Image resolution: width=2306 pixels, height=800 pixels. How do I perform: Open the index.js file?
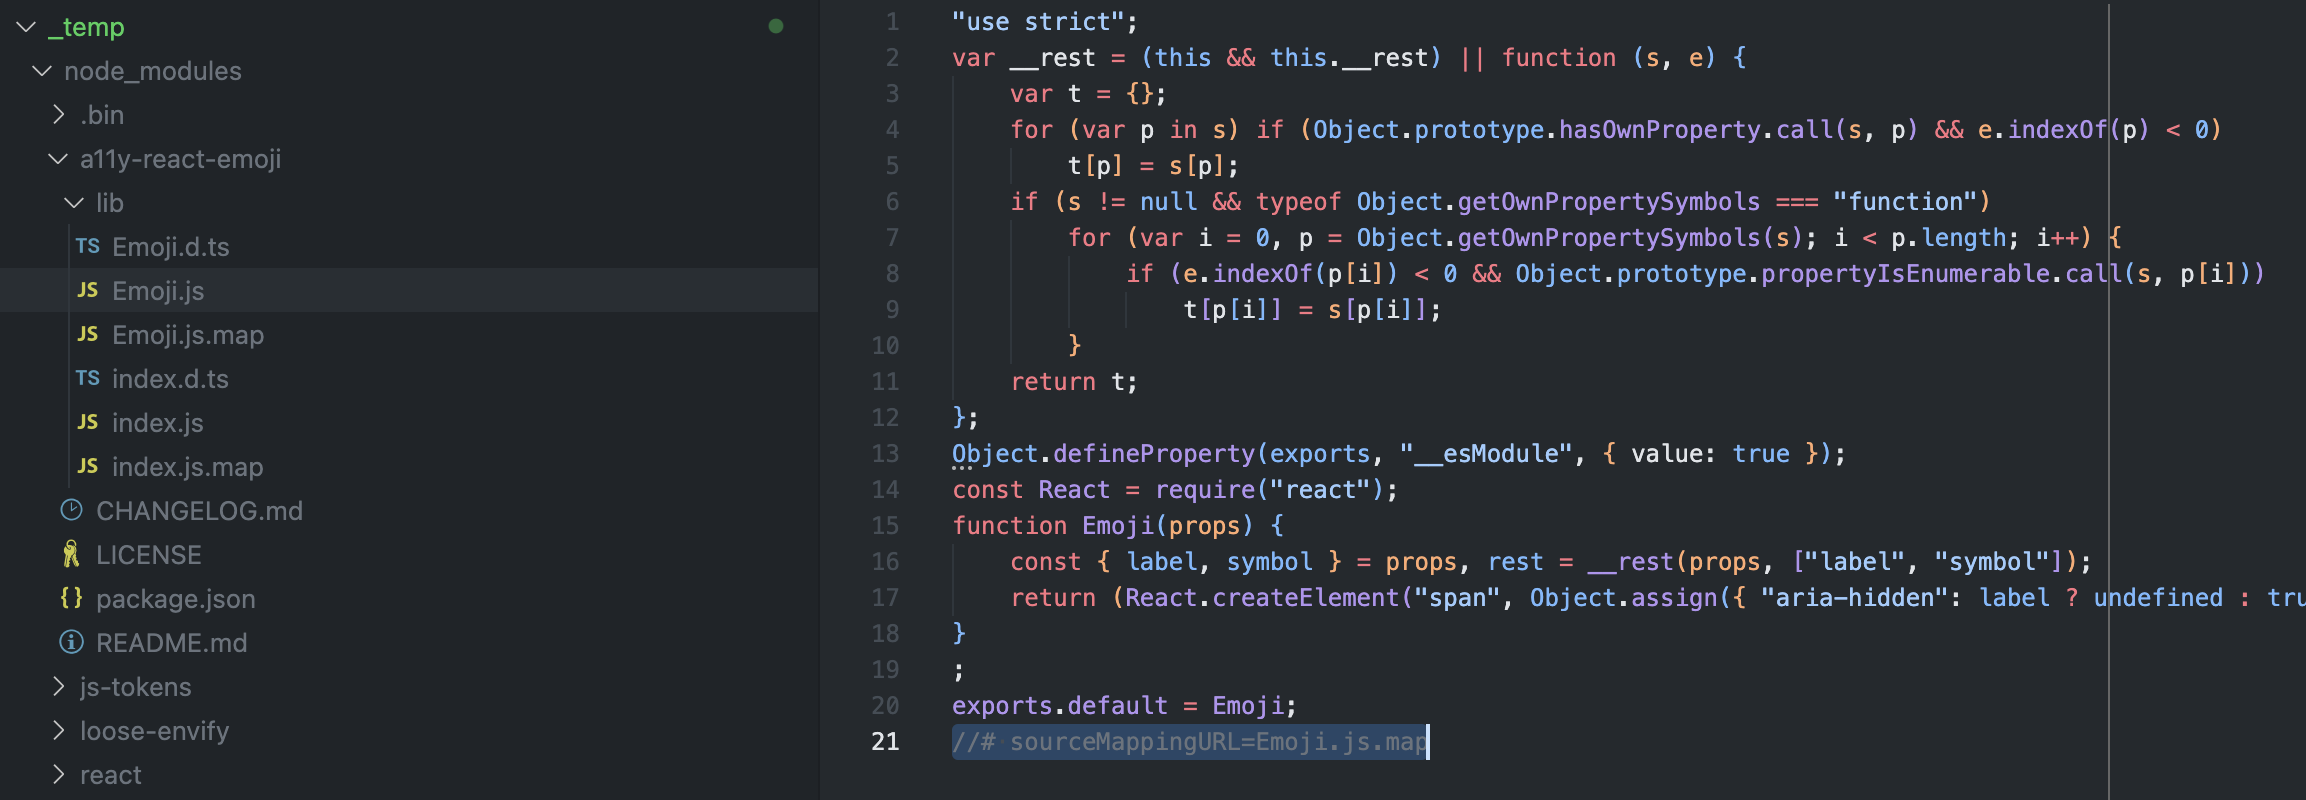(x=158, y=423)
